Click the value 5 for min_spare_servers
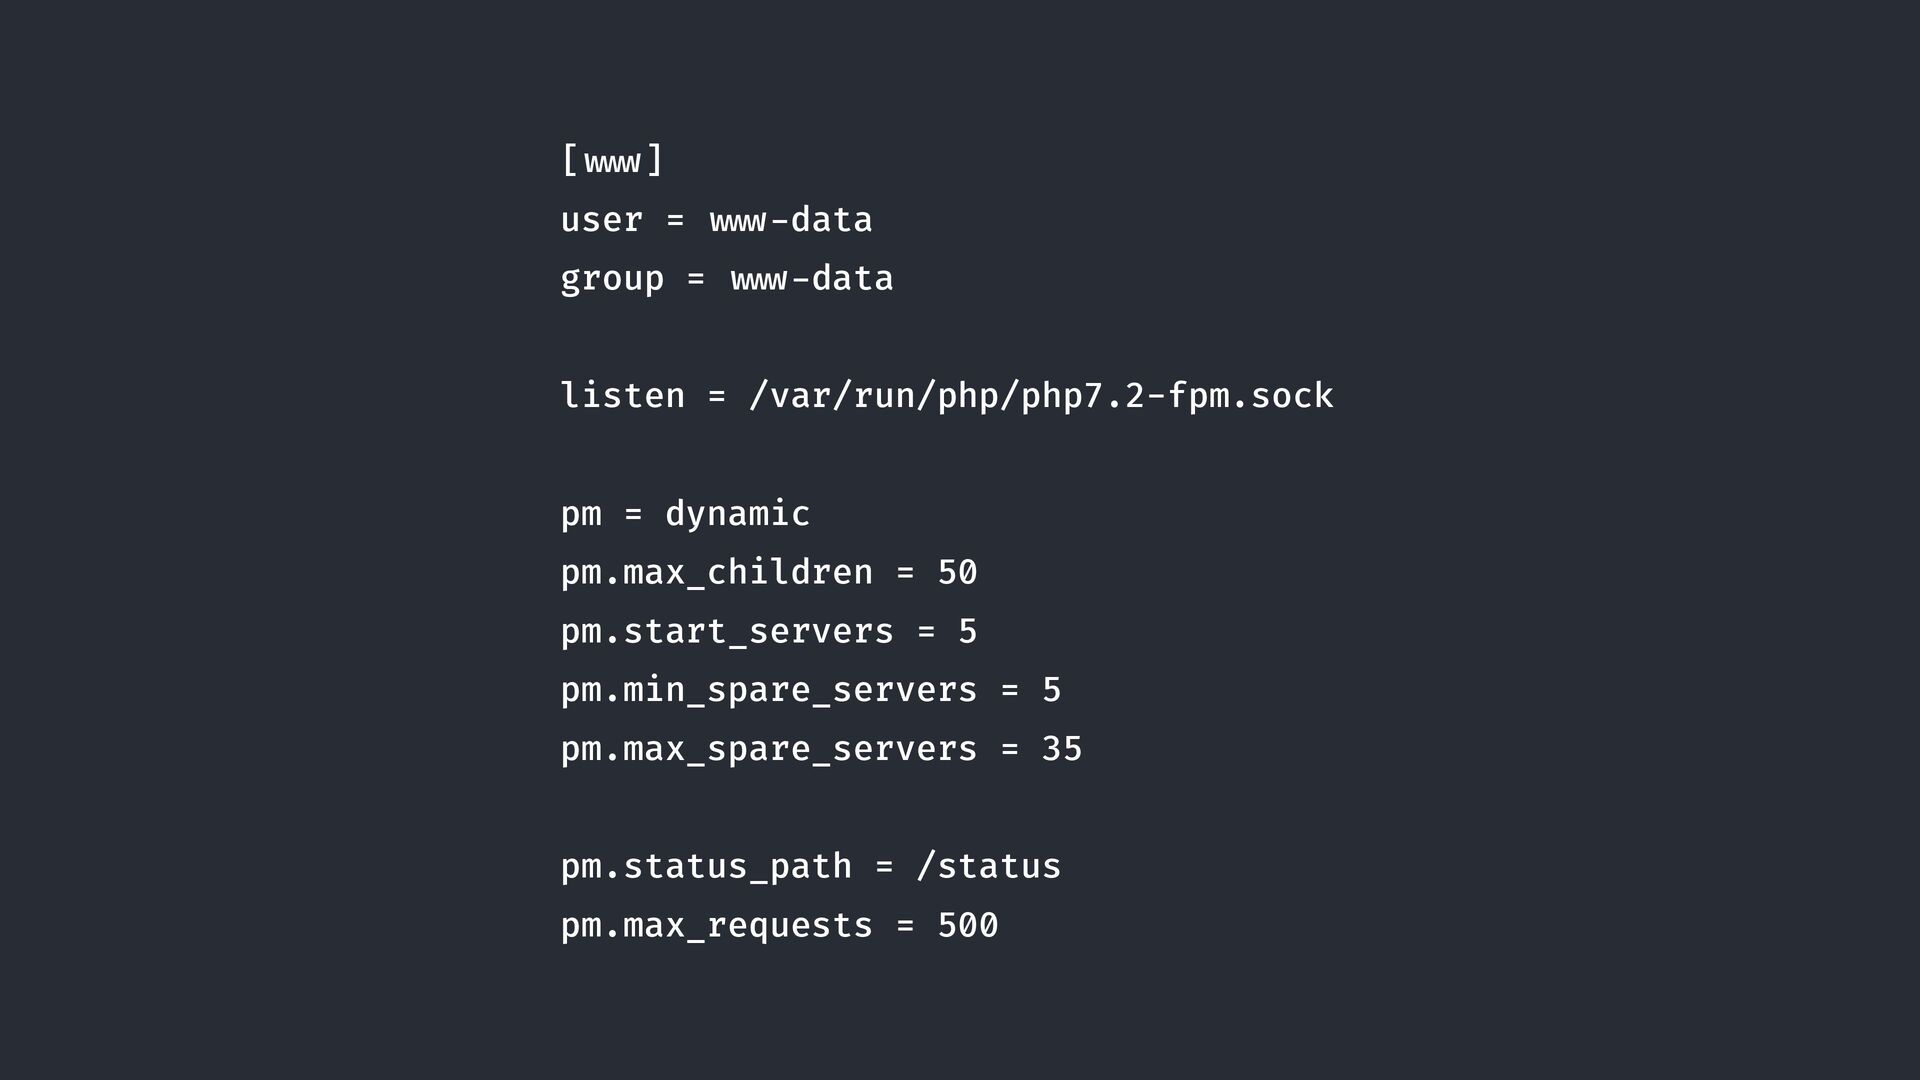Image resolution: width=1920 pixels, height=1080 pixels. click(x=1051, y=690)
